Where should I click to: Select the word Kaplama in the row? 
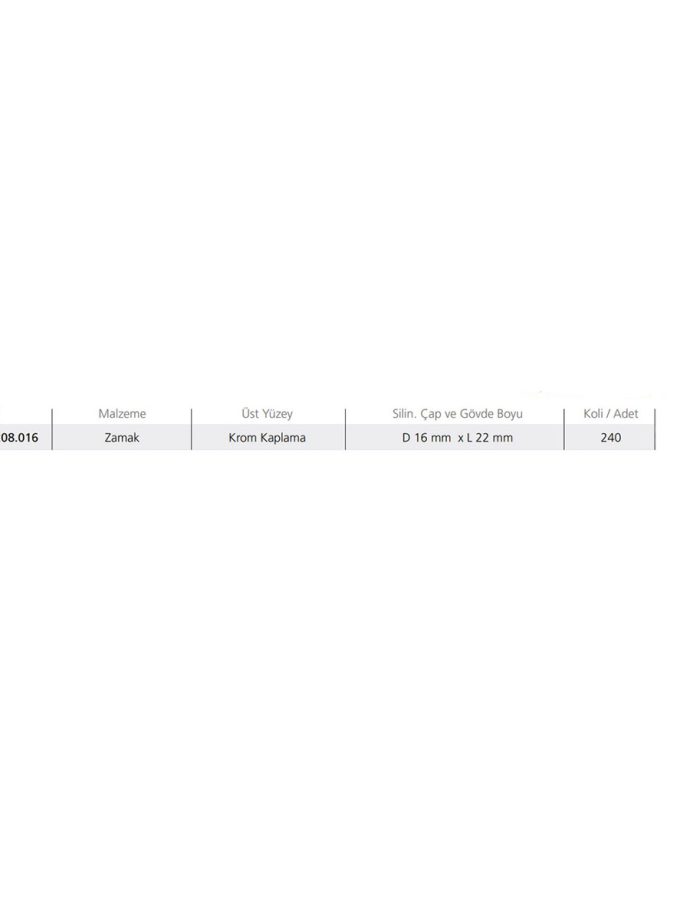click(282, 438)
